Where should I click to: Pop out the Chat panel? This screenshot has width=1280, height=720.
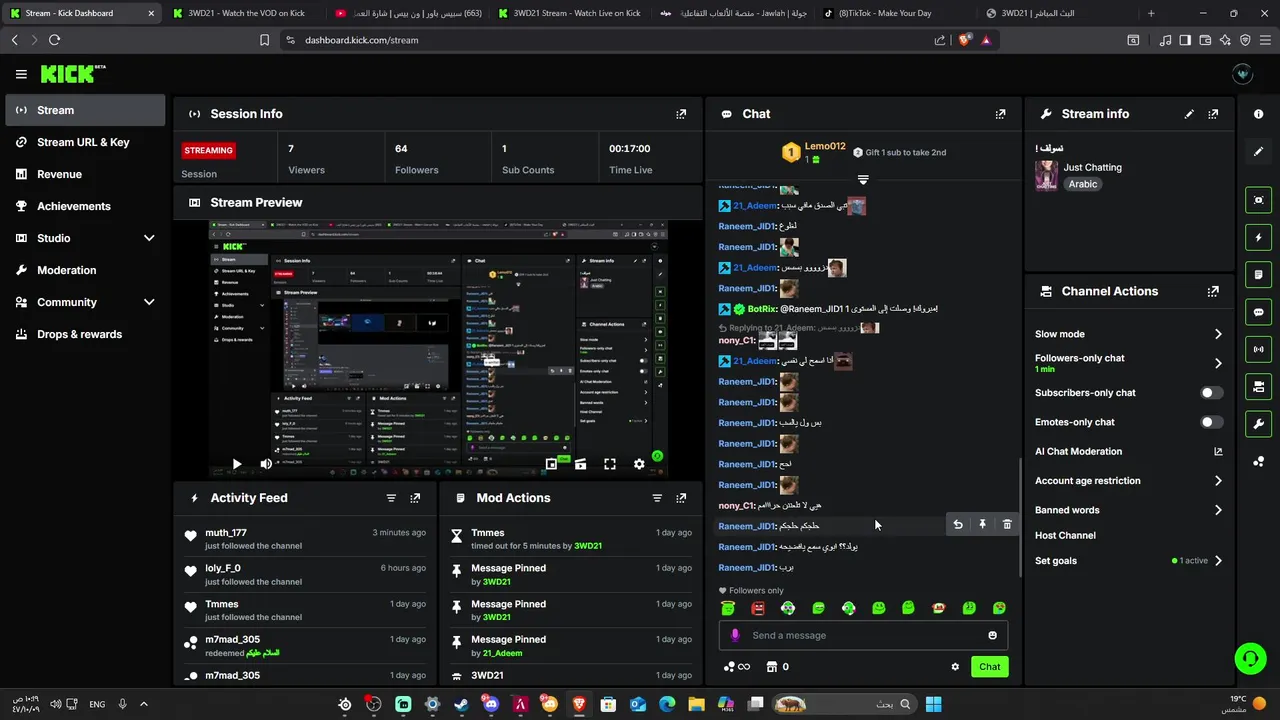click(1000, 114)
